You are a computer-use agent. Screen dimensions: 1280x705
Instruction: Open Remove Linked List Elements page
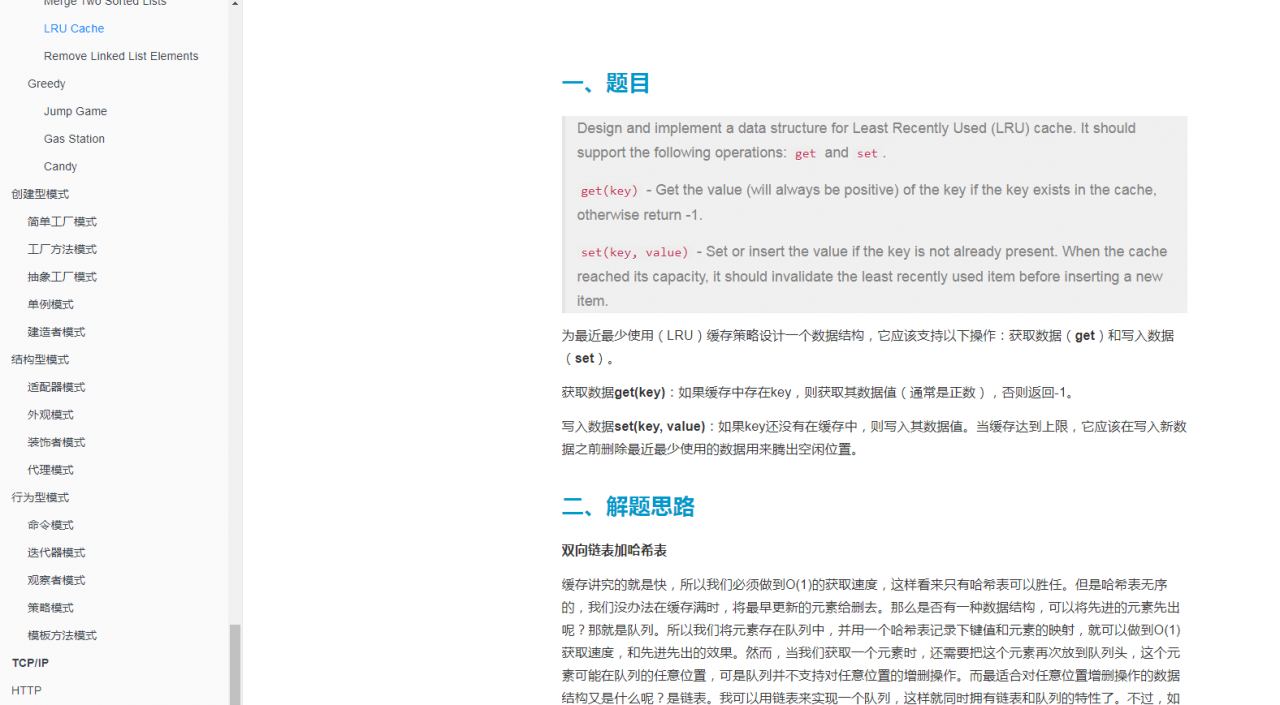pyautogui.click(x=121, y=56)
